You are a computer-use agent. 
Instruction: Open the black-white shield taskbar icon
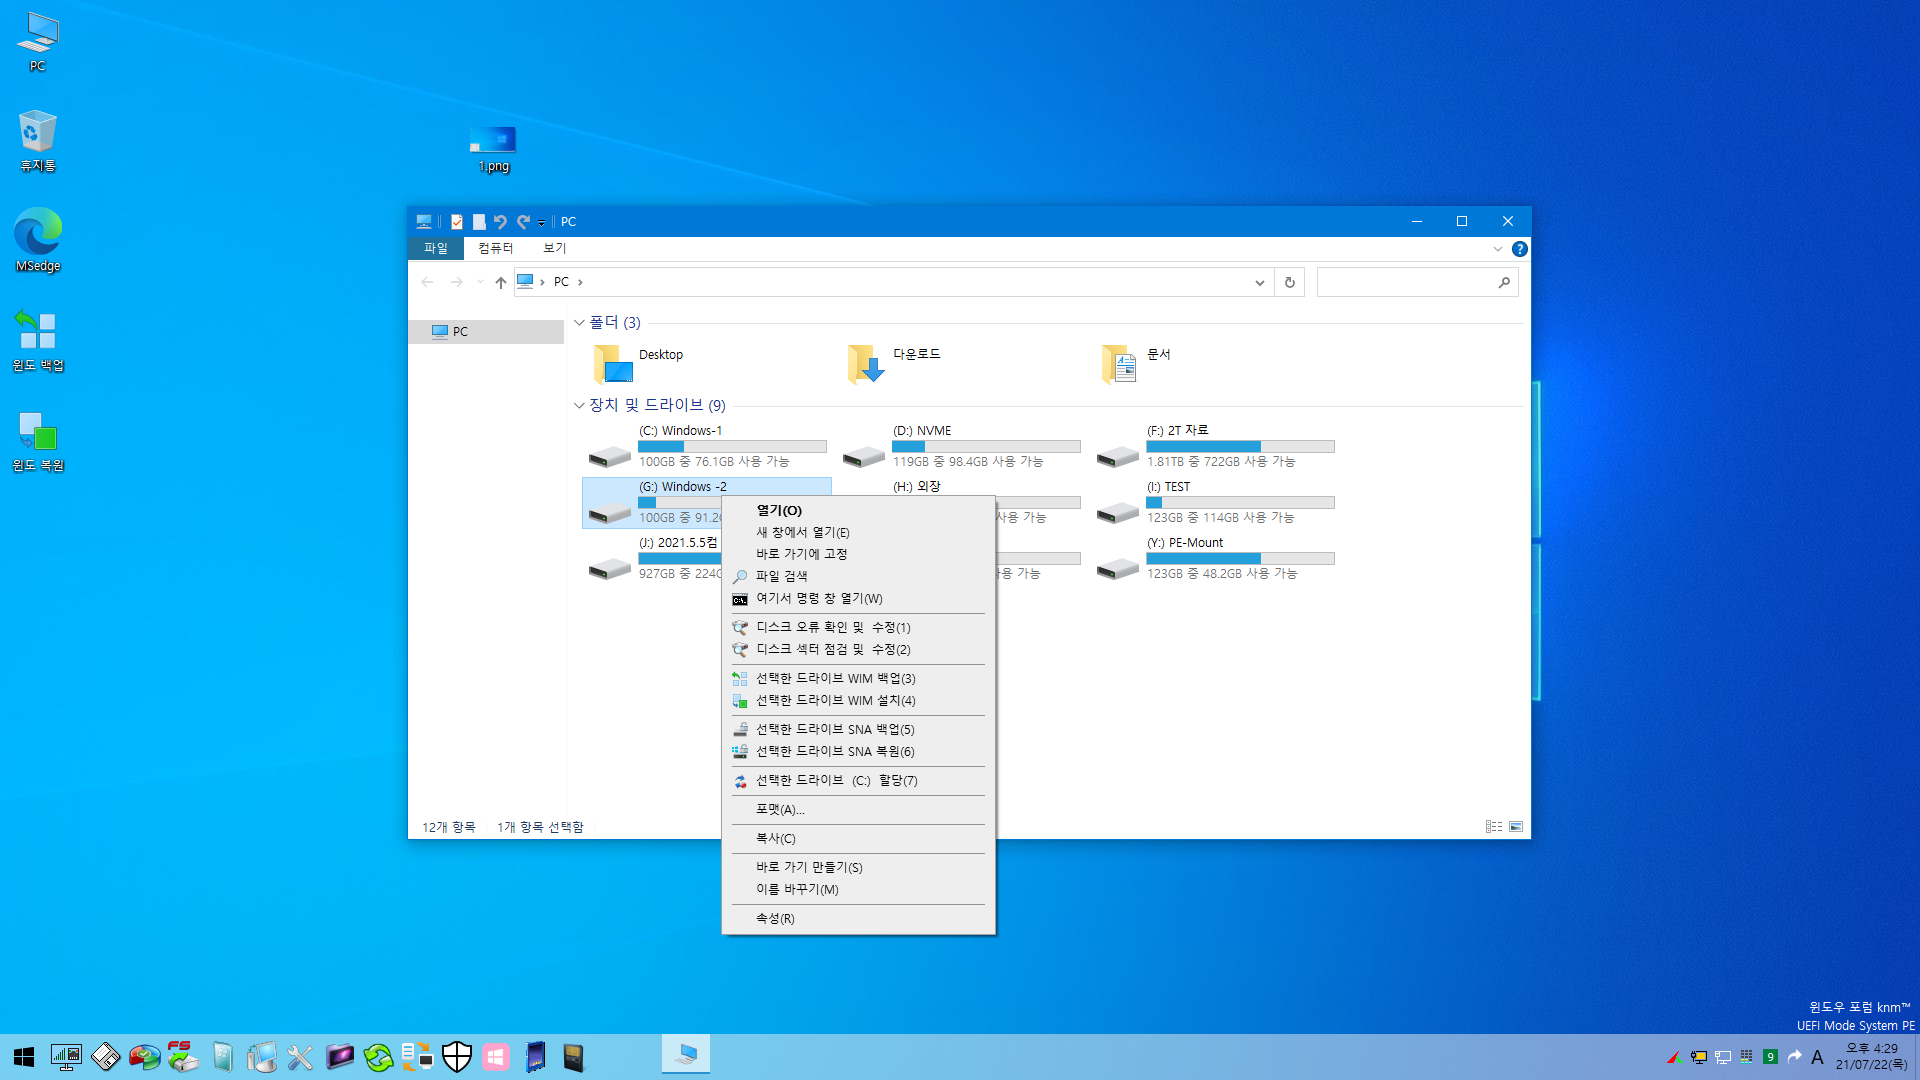457,1057
